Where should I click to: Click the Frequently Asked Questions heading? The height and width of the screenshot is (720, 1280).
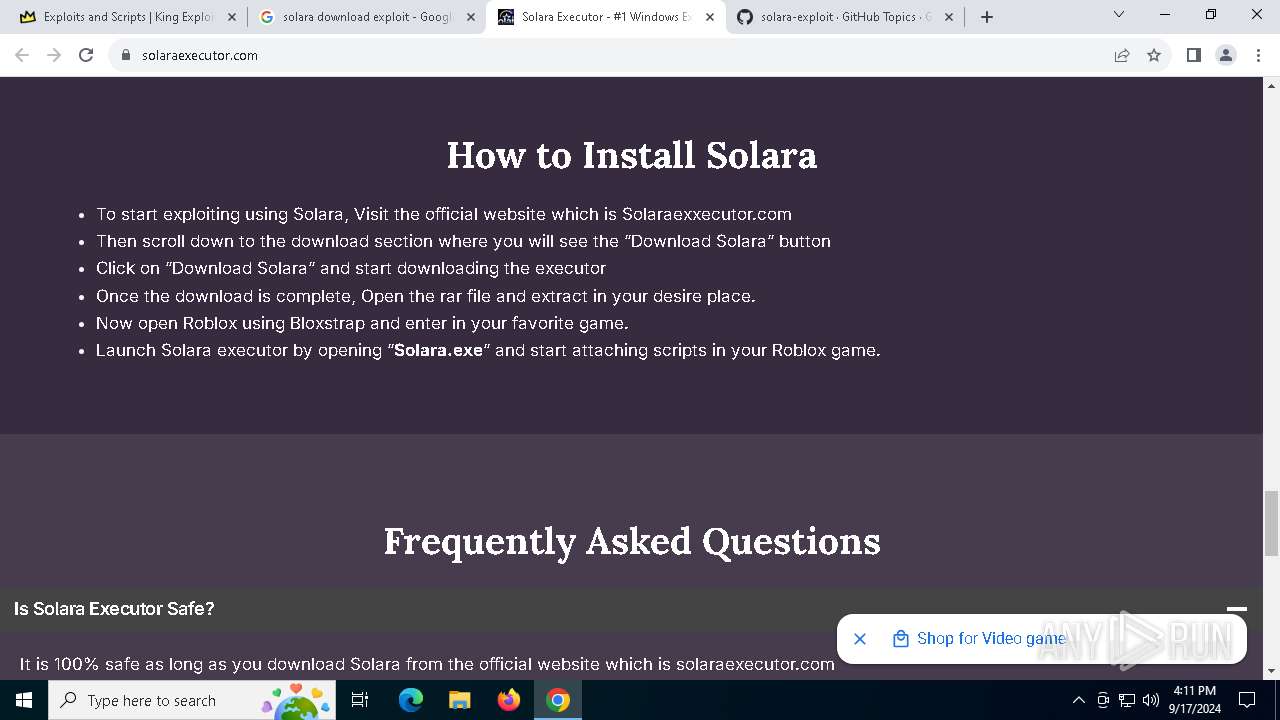pos(632,541)
